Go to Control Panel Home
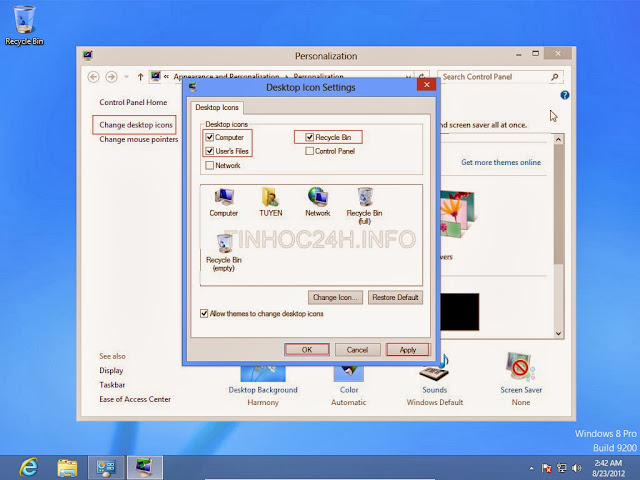Image resolution: width=640 pixels, height=480 pixels. 133,102
